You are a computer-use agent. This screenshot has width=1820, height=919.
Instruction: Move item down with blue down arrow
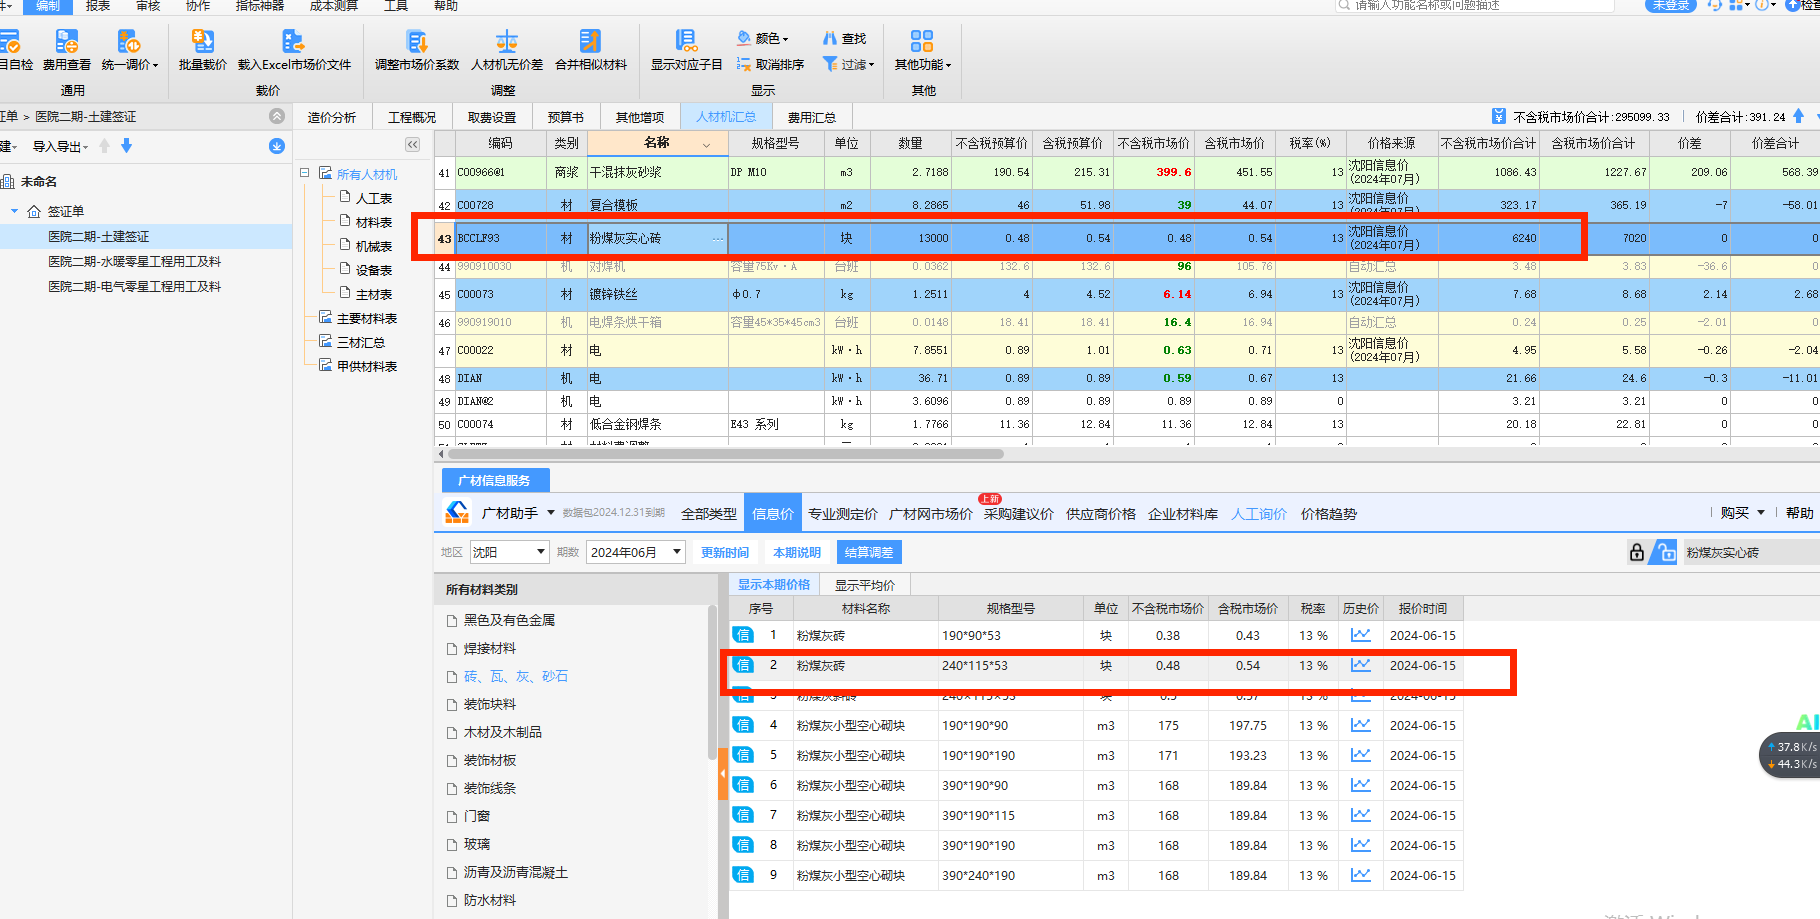click(126, 146)
